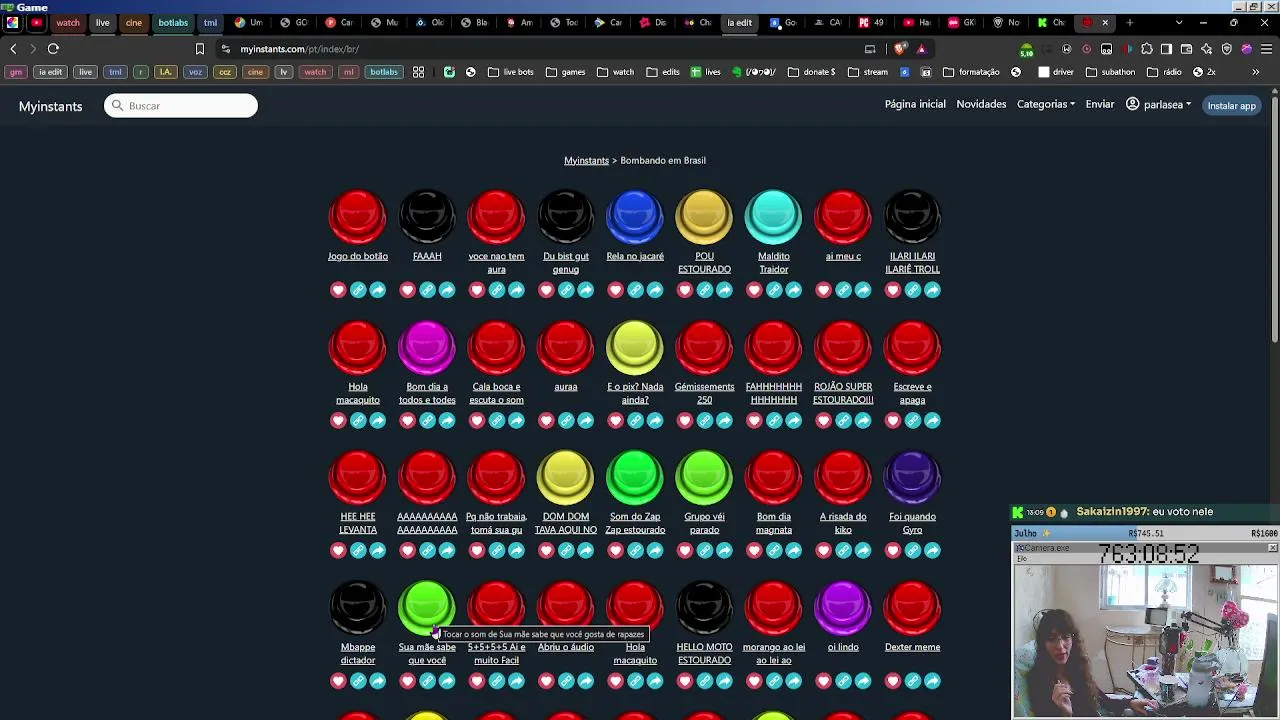The image size is (1280, 720).
Task: Play the green Grupo véi parado button
Action: tap(704, 477)
